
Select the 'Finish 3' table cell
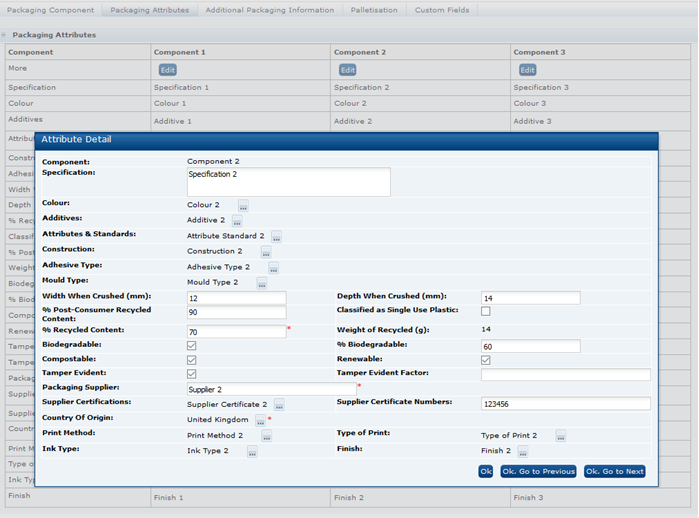click(x=600, y=497)
